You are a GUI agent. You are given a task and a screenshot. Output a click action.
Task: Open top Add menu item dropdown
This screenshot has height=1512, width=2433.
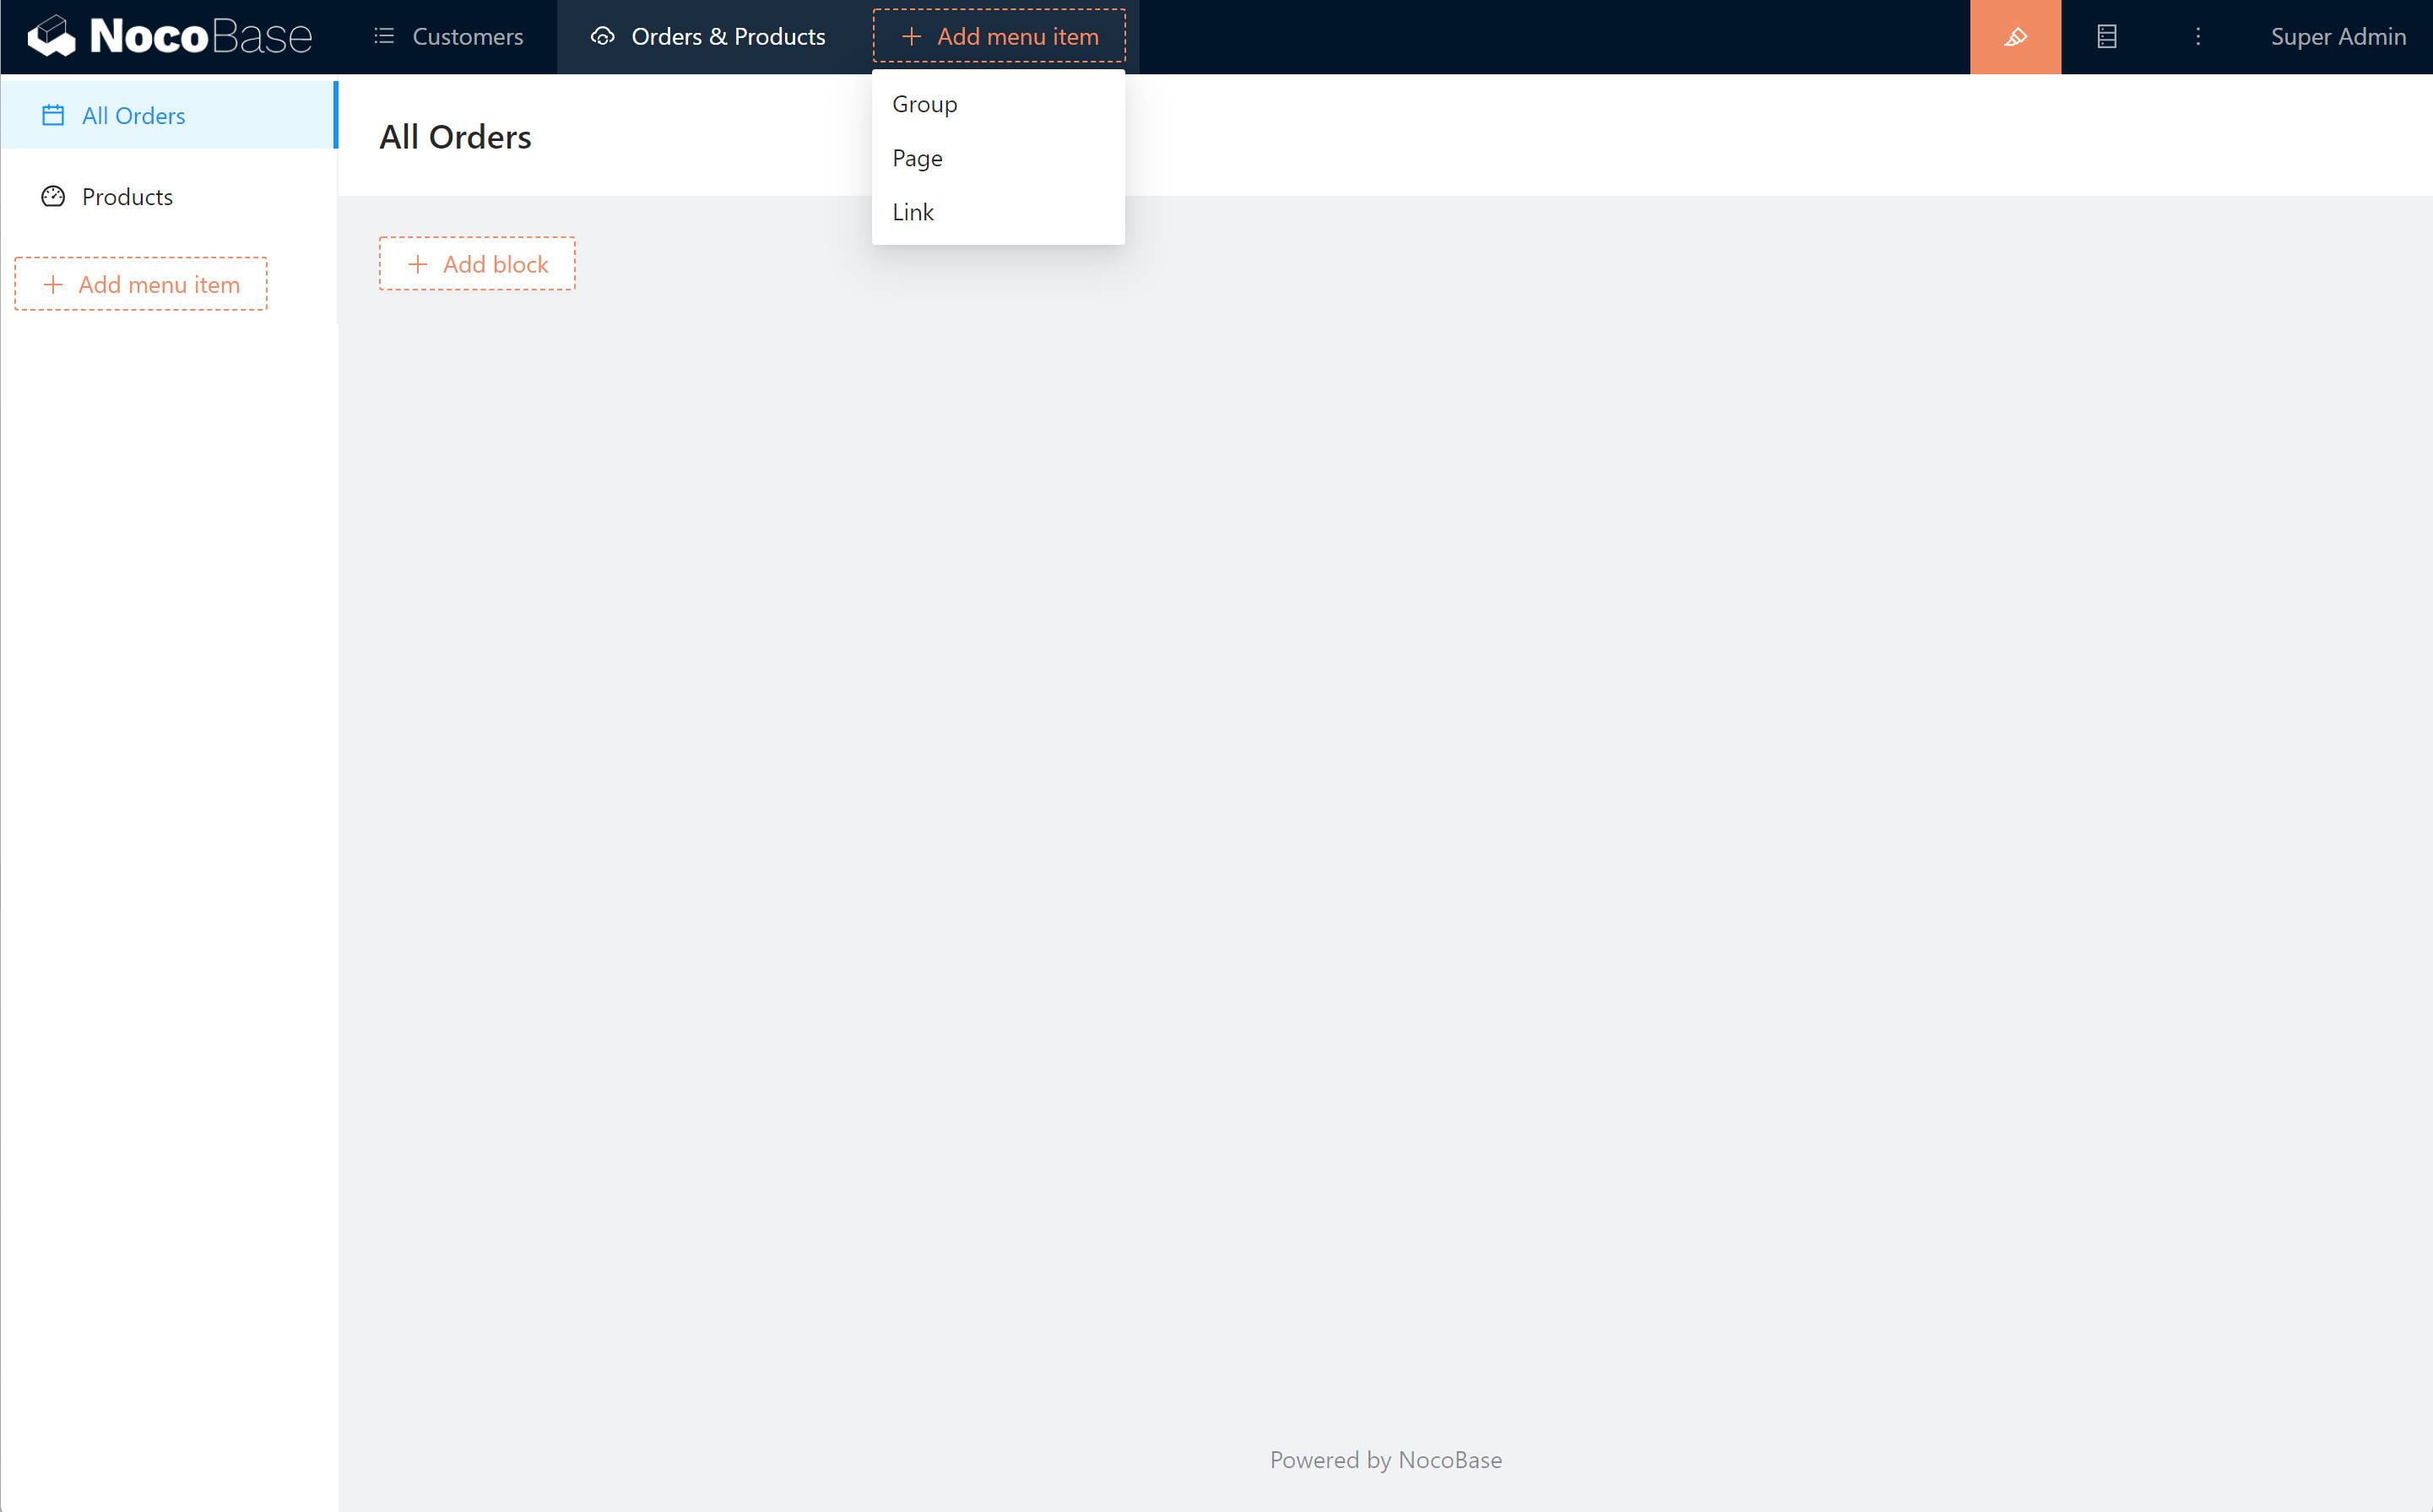pyautogui.click(x=999, y=37)
